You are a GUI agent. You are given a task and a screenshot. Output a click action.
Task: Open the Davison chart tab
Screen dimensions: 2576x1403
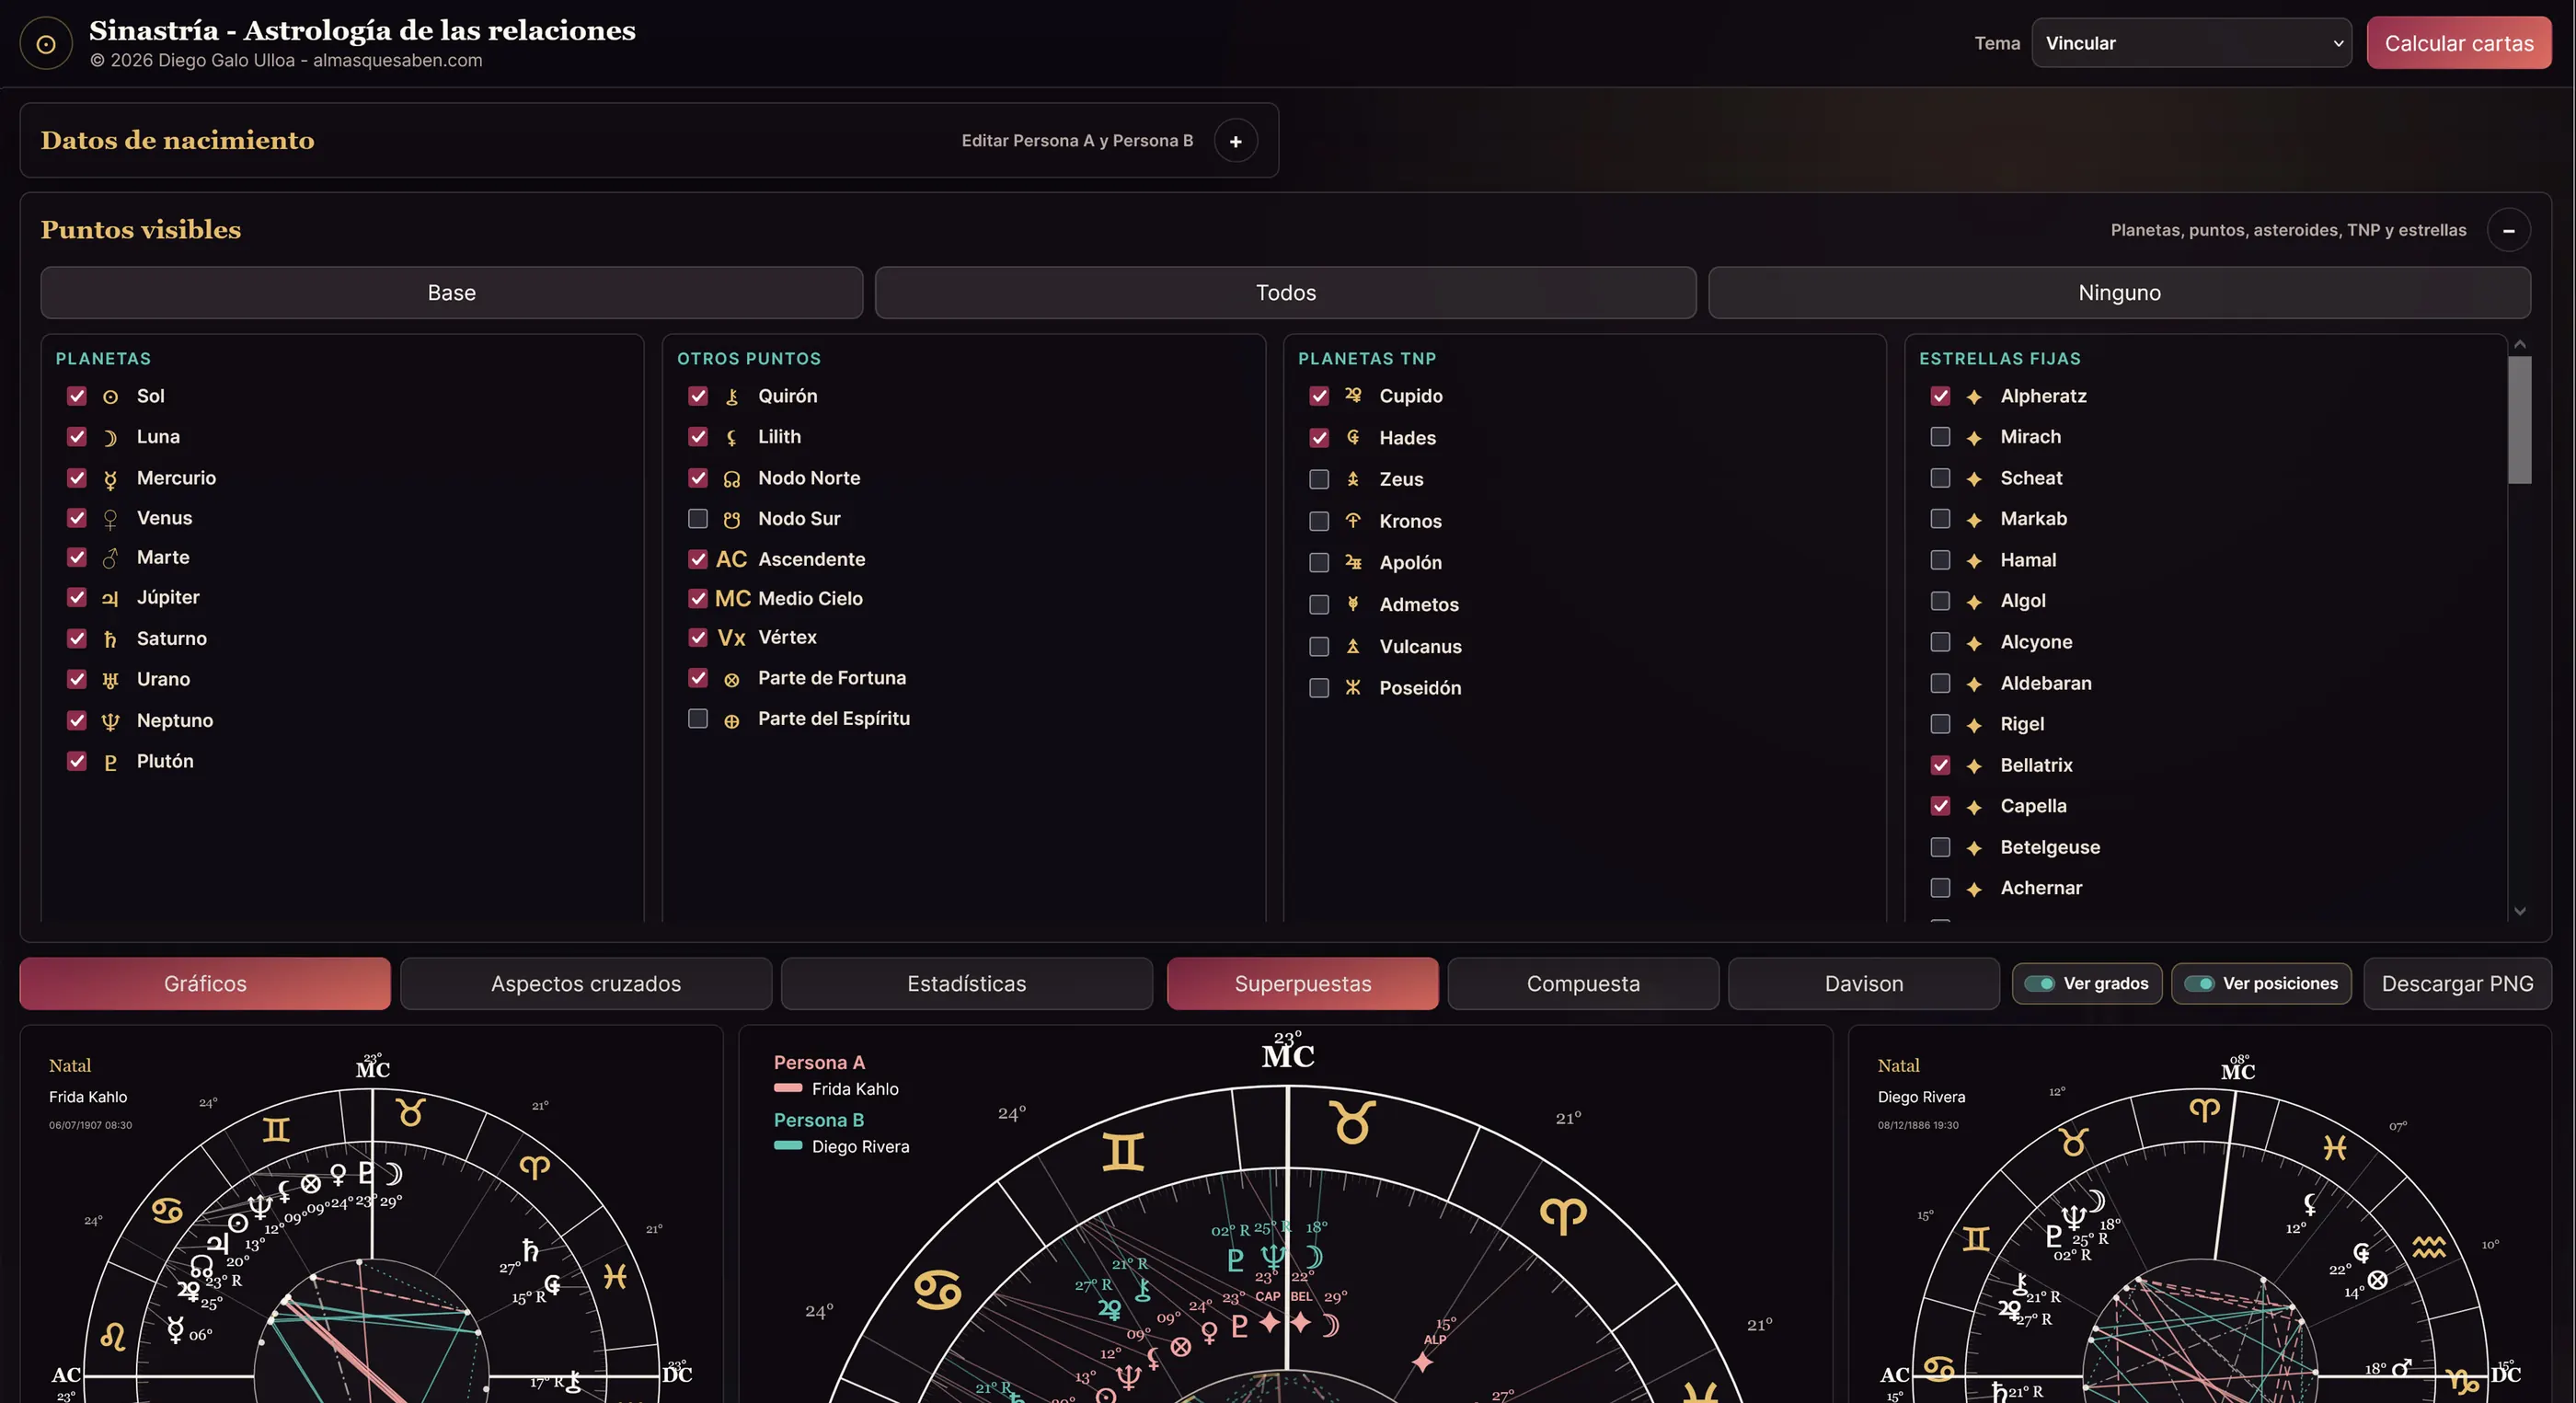coord(1864,983)
